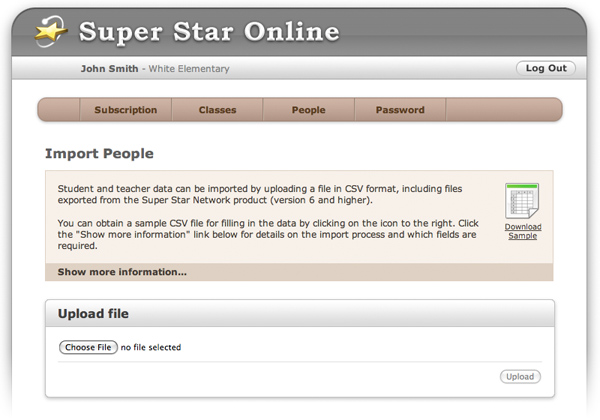
Task: Go to the People tab
Action: point(308,110)
